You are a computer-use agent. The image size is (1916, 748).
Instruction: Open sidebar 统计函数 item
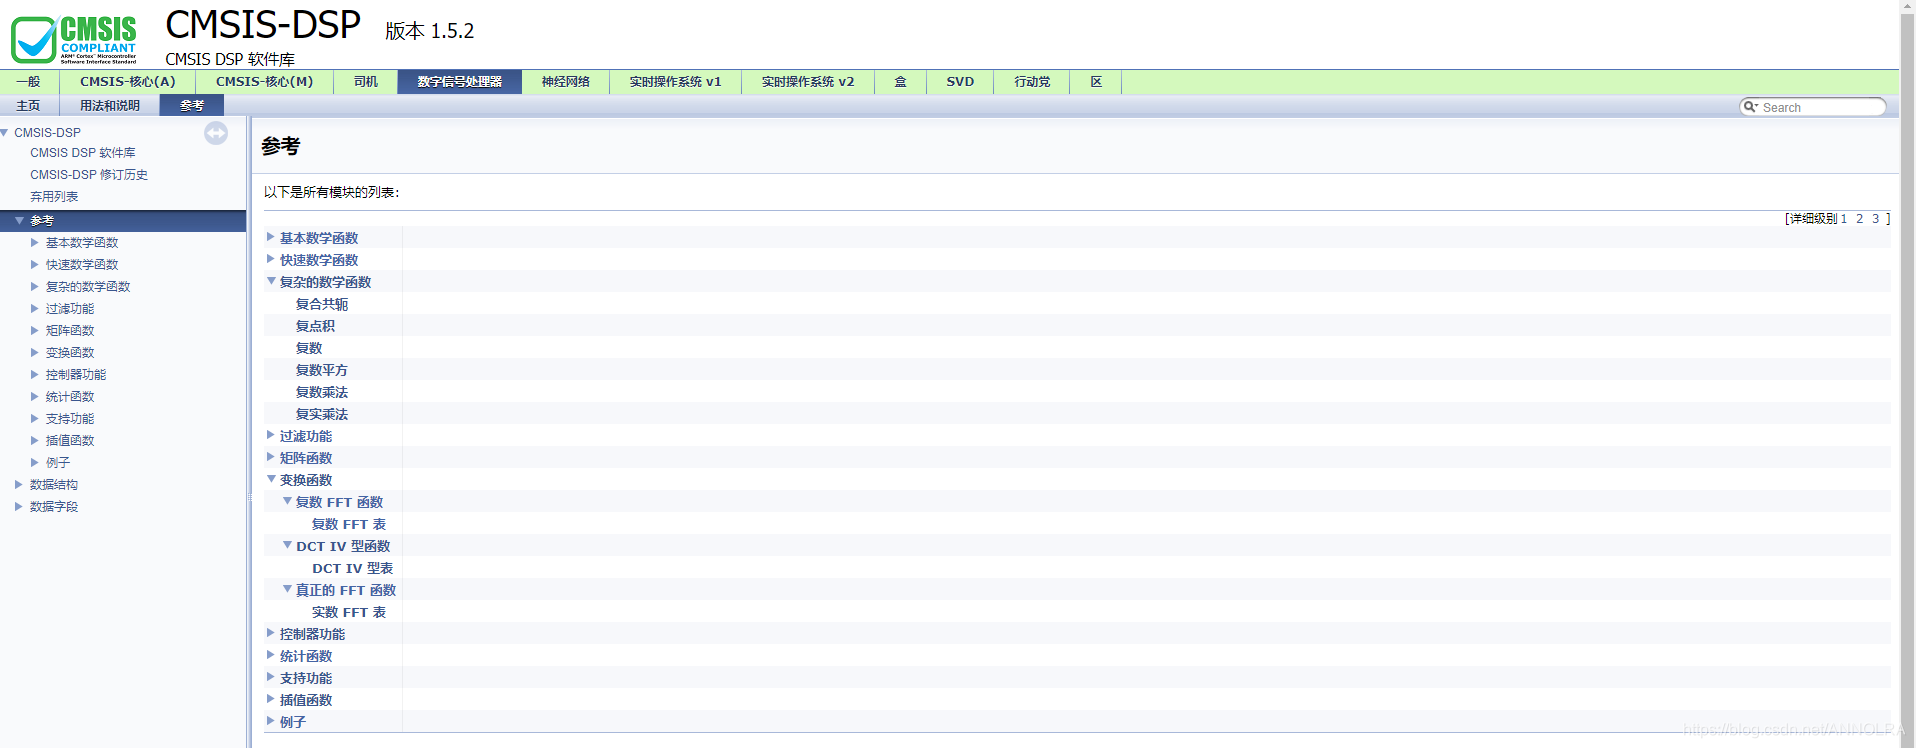pos(70,397)
